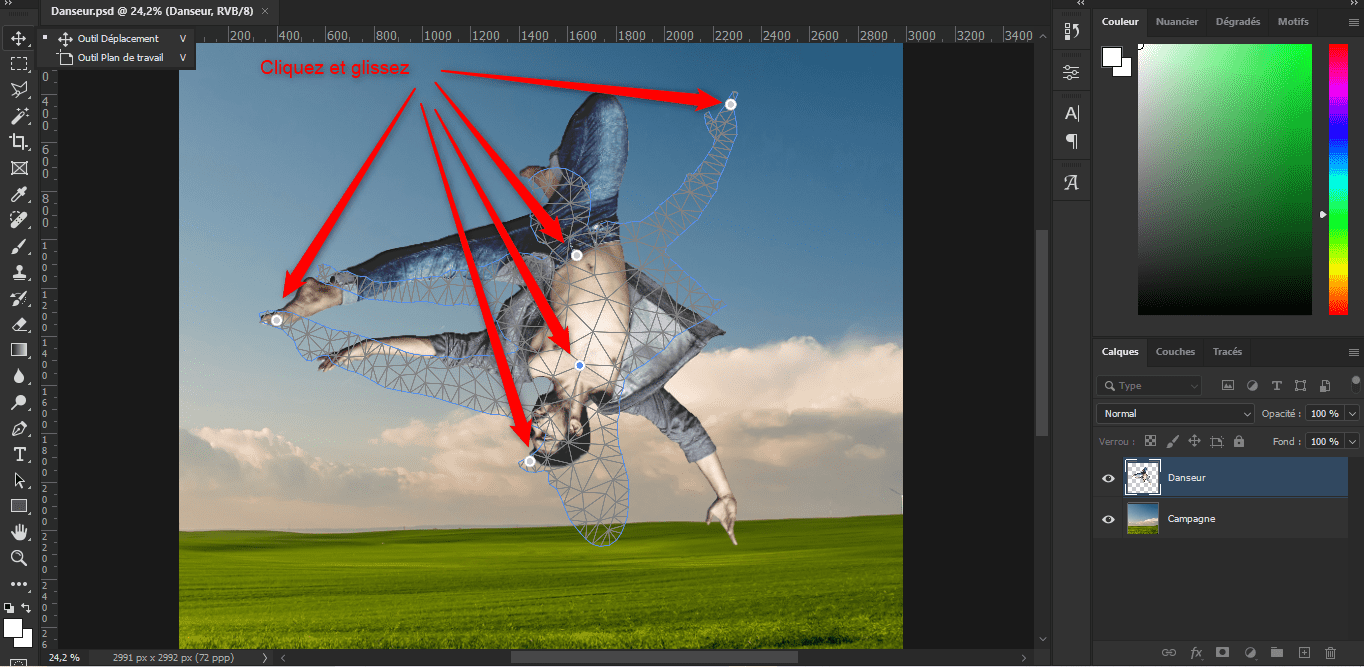Screen dimensions: 1364x667
Task: Toggle type layer filter
Action: click(x=1276, y=385)
